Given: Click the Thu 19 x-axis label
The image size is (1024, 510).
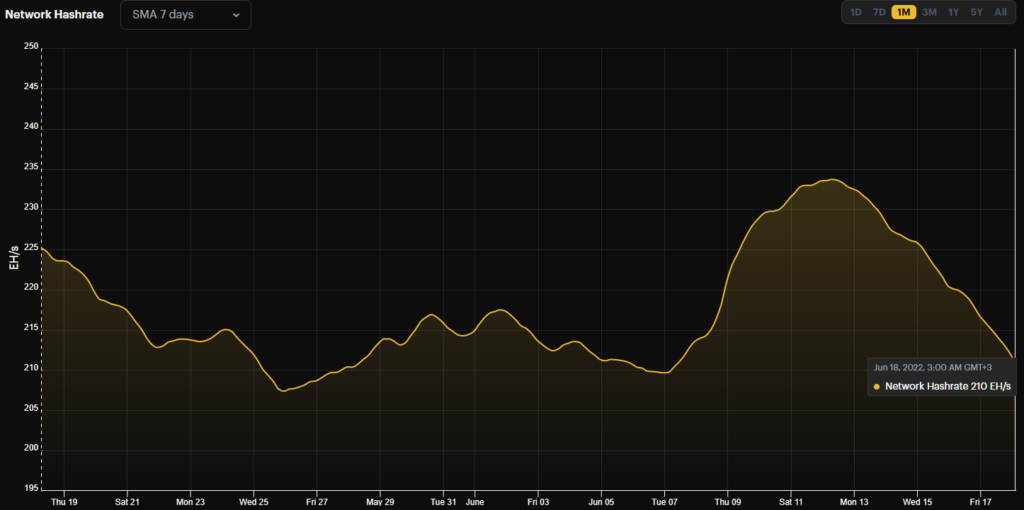Looking at the screenshot, I should click(64, 501).
